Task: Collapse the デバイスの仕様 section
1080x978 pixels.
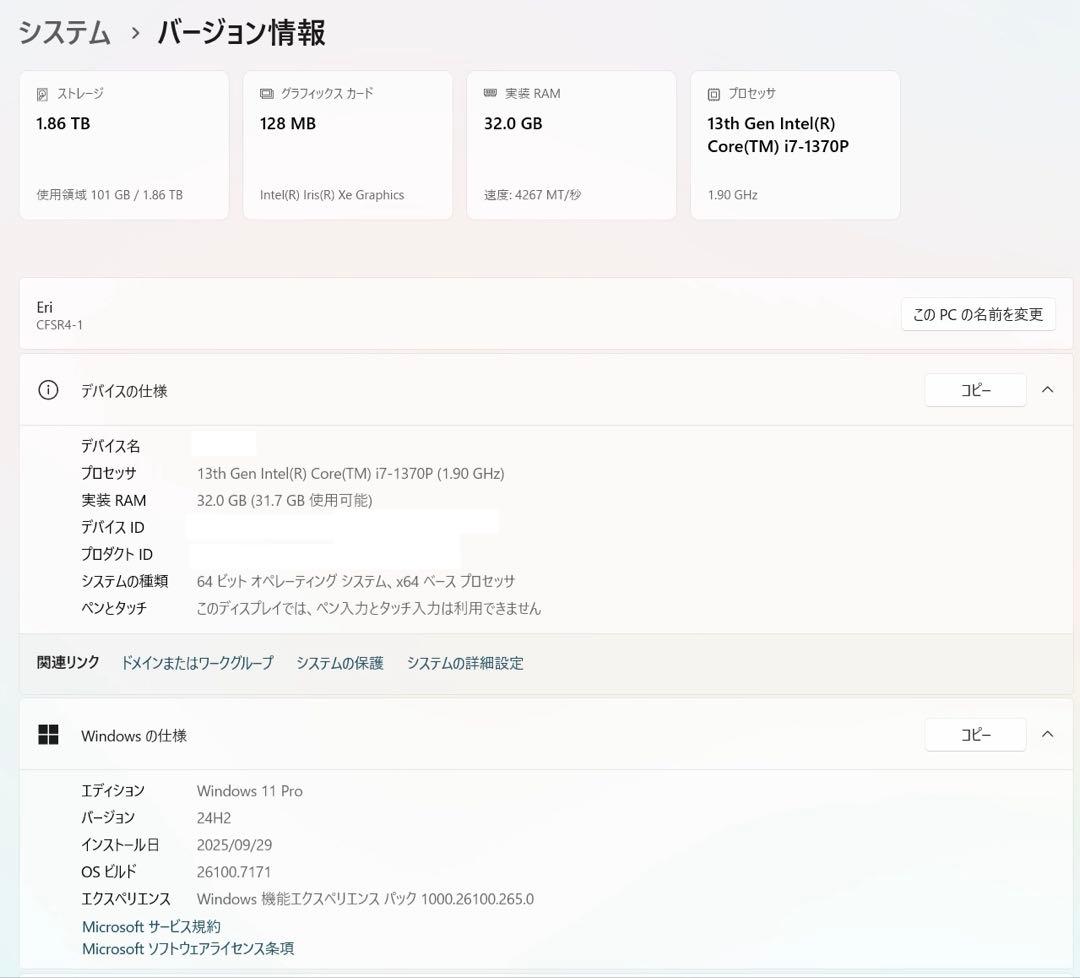Action: click(1048, 390)
